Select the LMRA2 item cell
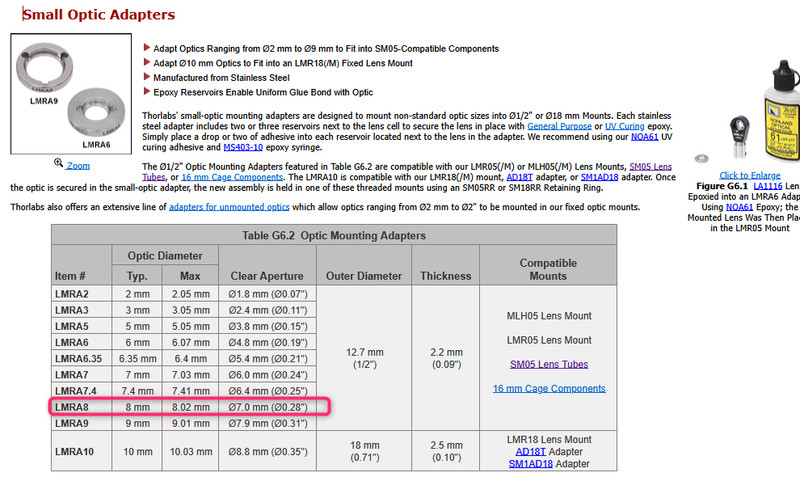Viewport: 800px width, 477px height. [x=82, y=294]
